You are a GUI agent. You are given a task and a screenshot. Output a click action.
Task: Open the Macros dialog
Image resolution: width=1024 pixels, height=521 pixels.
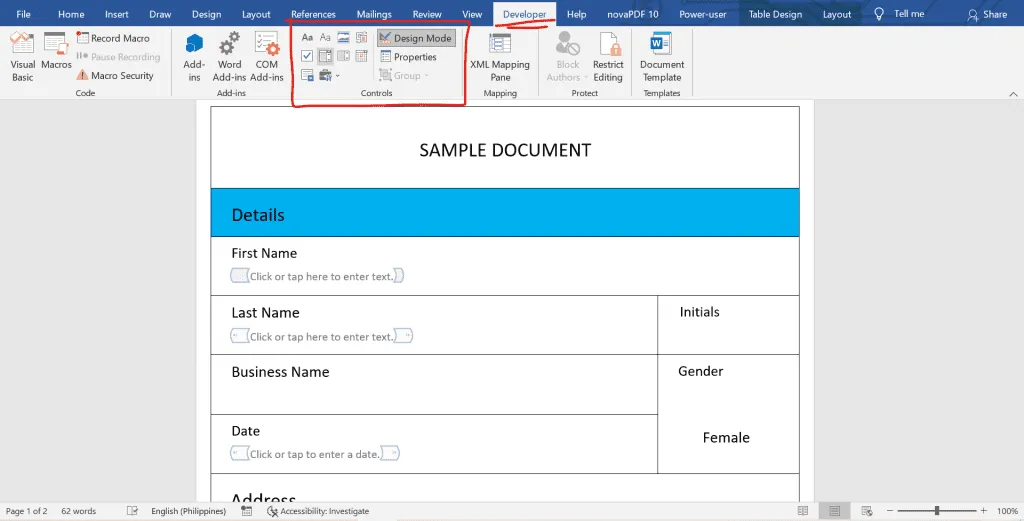[x=56, y=52]
